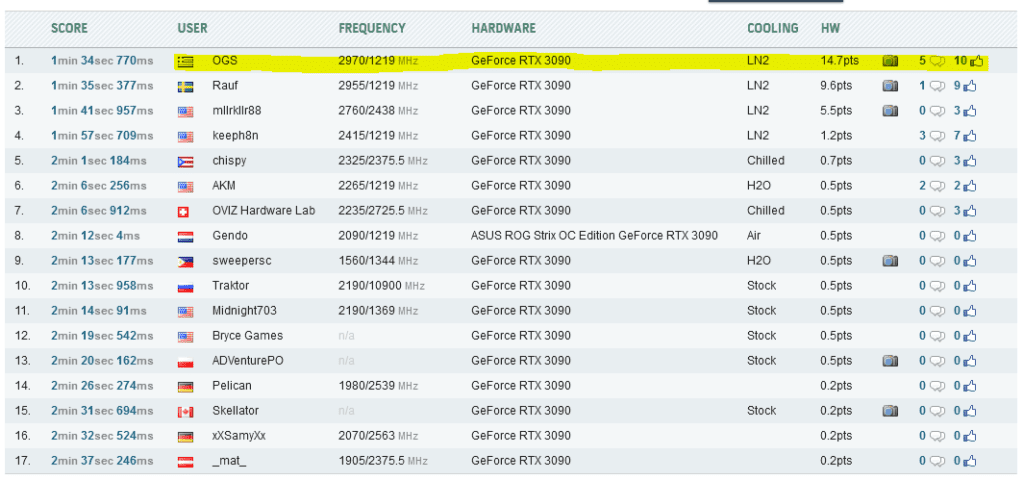Open Skellator's camera picture icon
Viewport: 1024px width, 480px height.
pyautogui.click(x=889, y=411)
